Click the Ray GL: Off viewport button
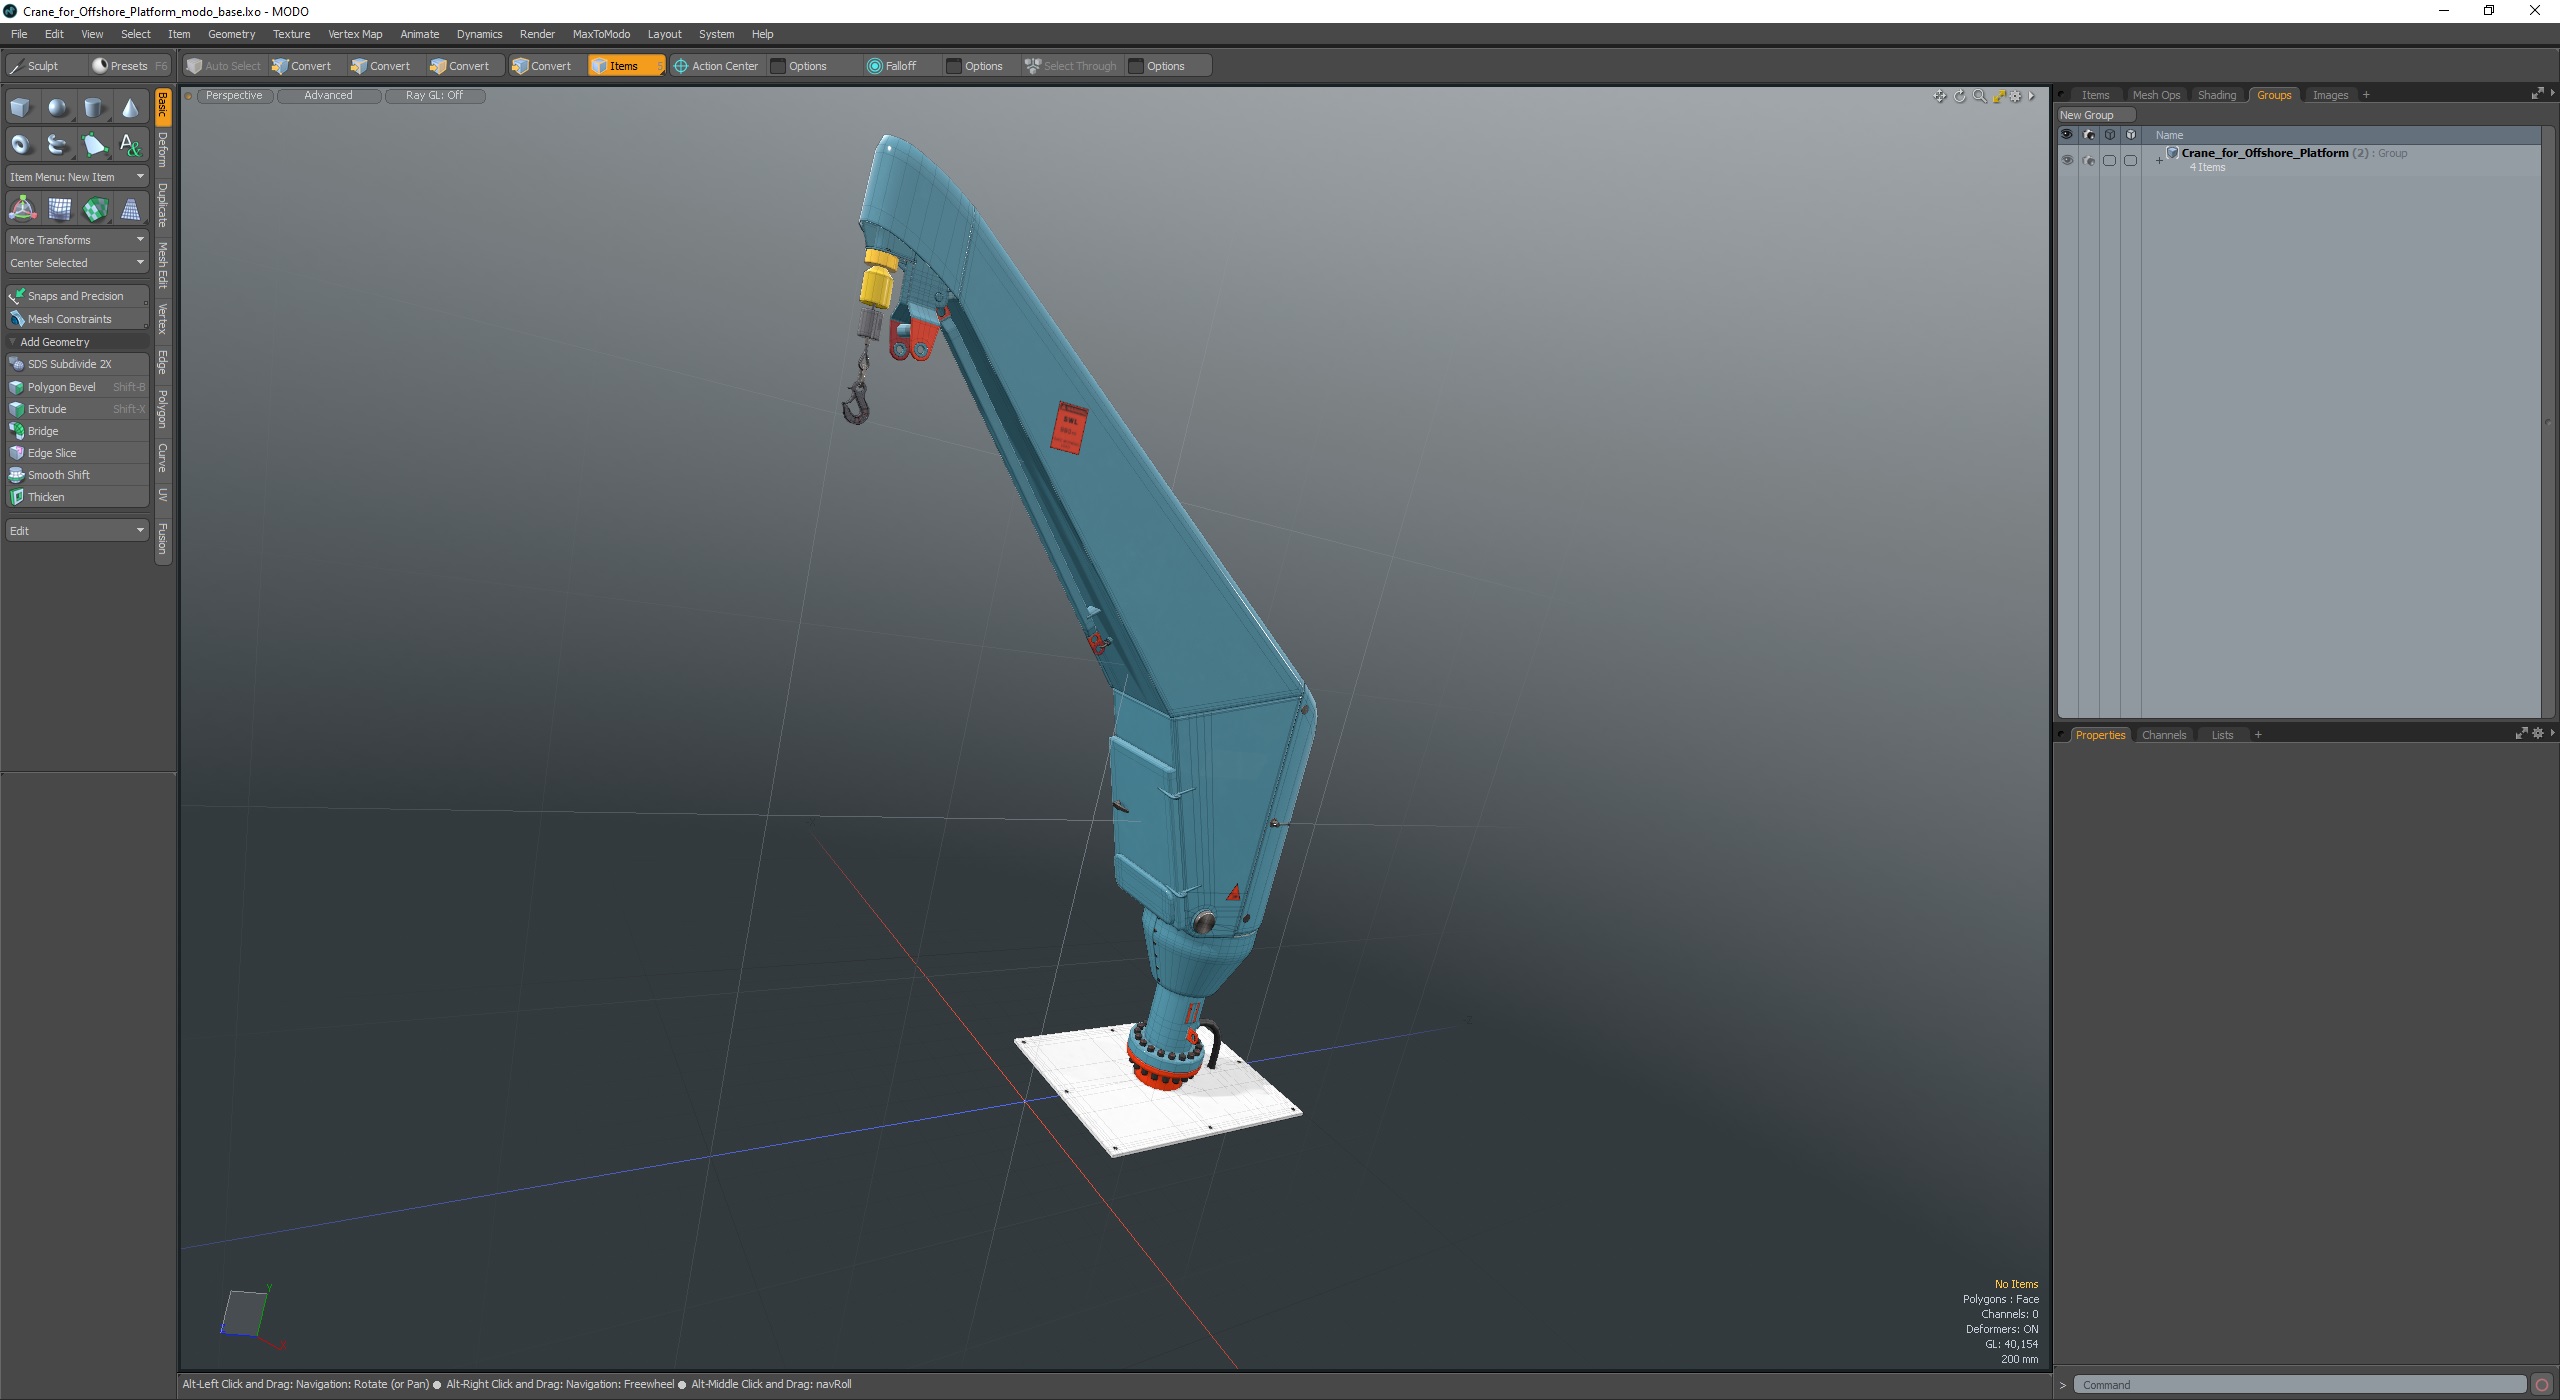Viewport: 2560px width, 1400px height. coord(434,96)
